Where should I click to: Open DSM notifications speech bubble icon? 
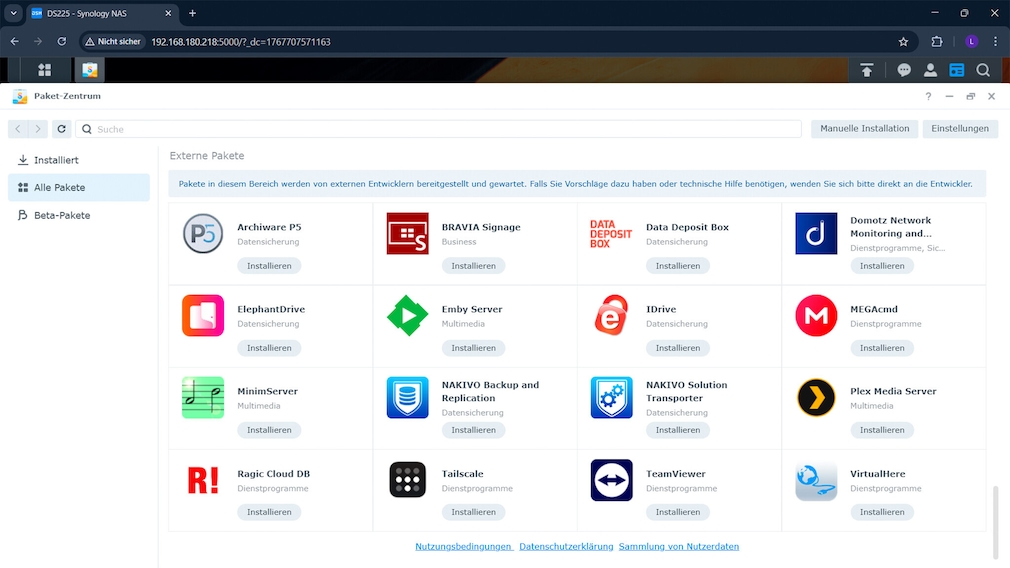click(904, 70)
